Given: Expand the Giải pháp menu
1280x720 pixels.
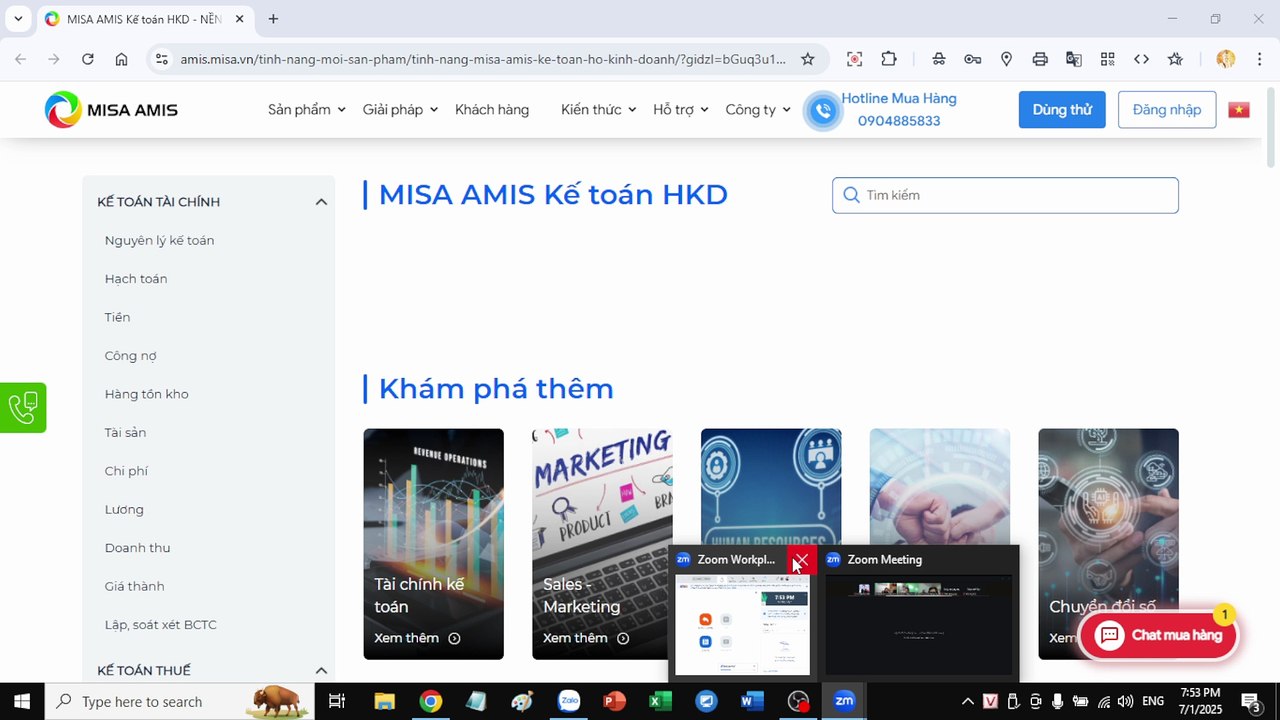Looking at the screenshot, I should tap(400, 109).
